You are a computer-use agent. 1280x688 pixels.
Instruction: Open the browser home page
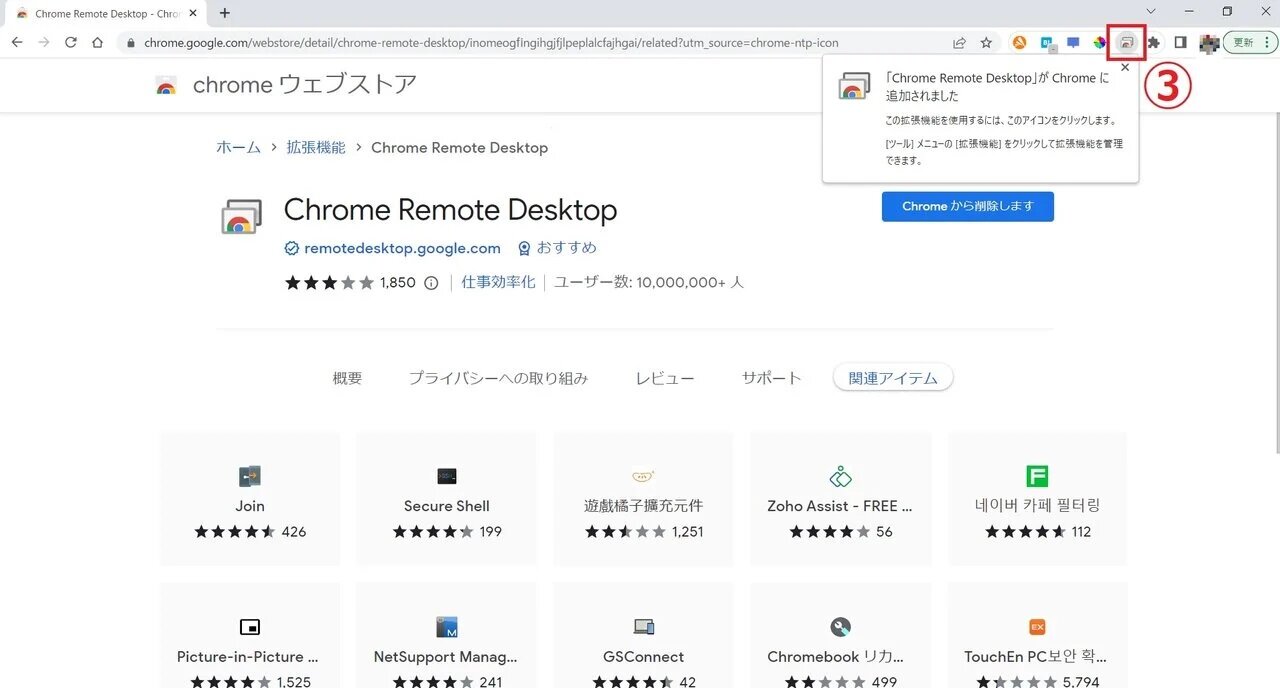pyautogui.click(x=97, y=42)
